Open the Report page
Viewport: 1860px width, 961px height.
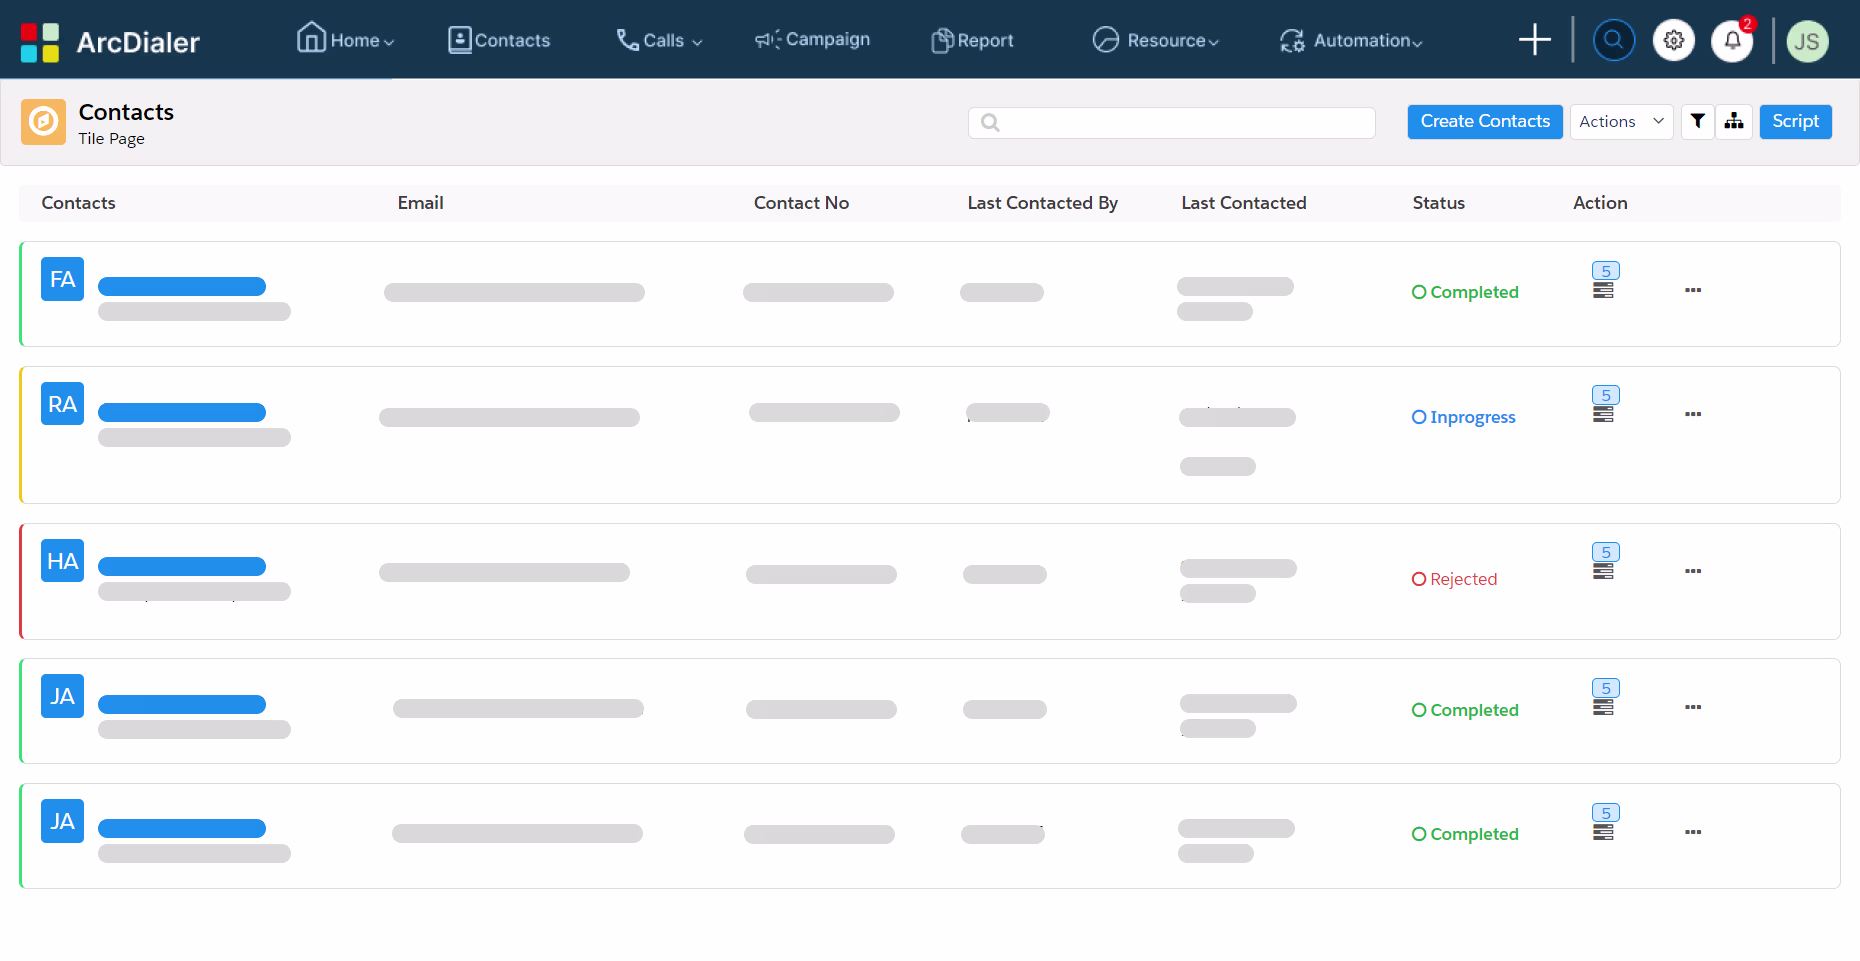pos(972,40)
